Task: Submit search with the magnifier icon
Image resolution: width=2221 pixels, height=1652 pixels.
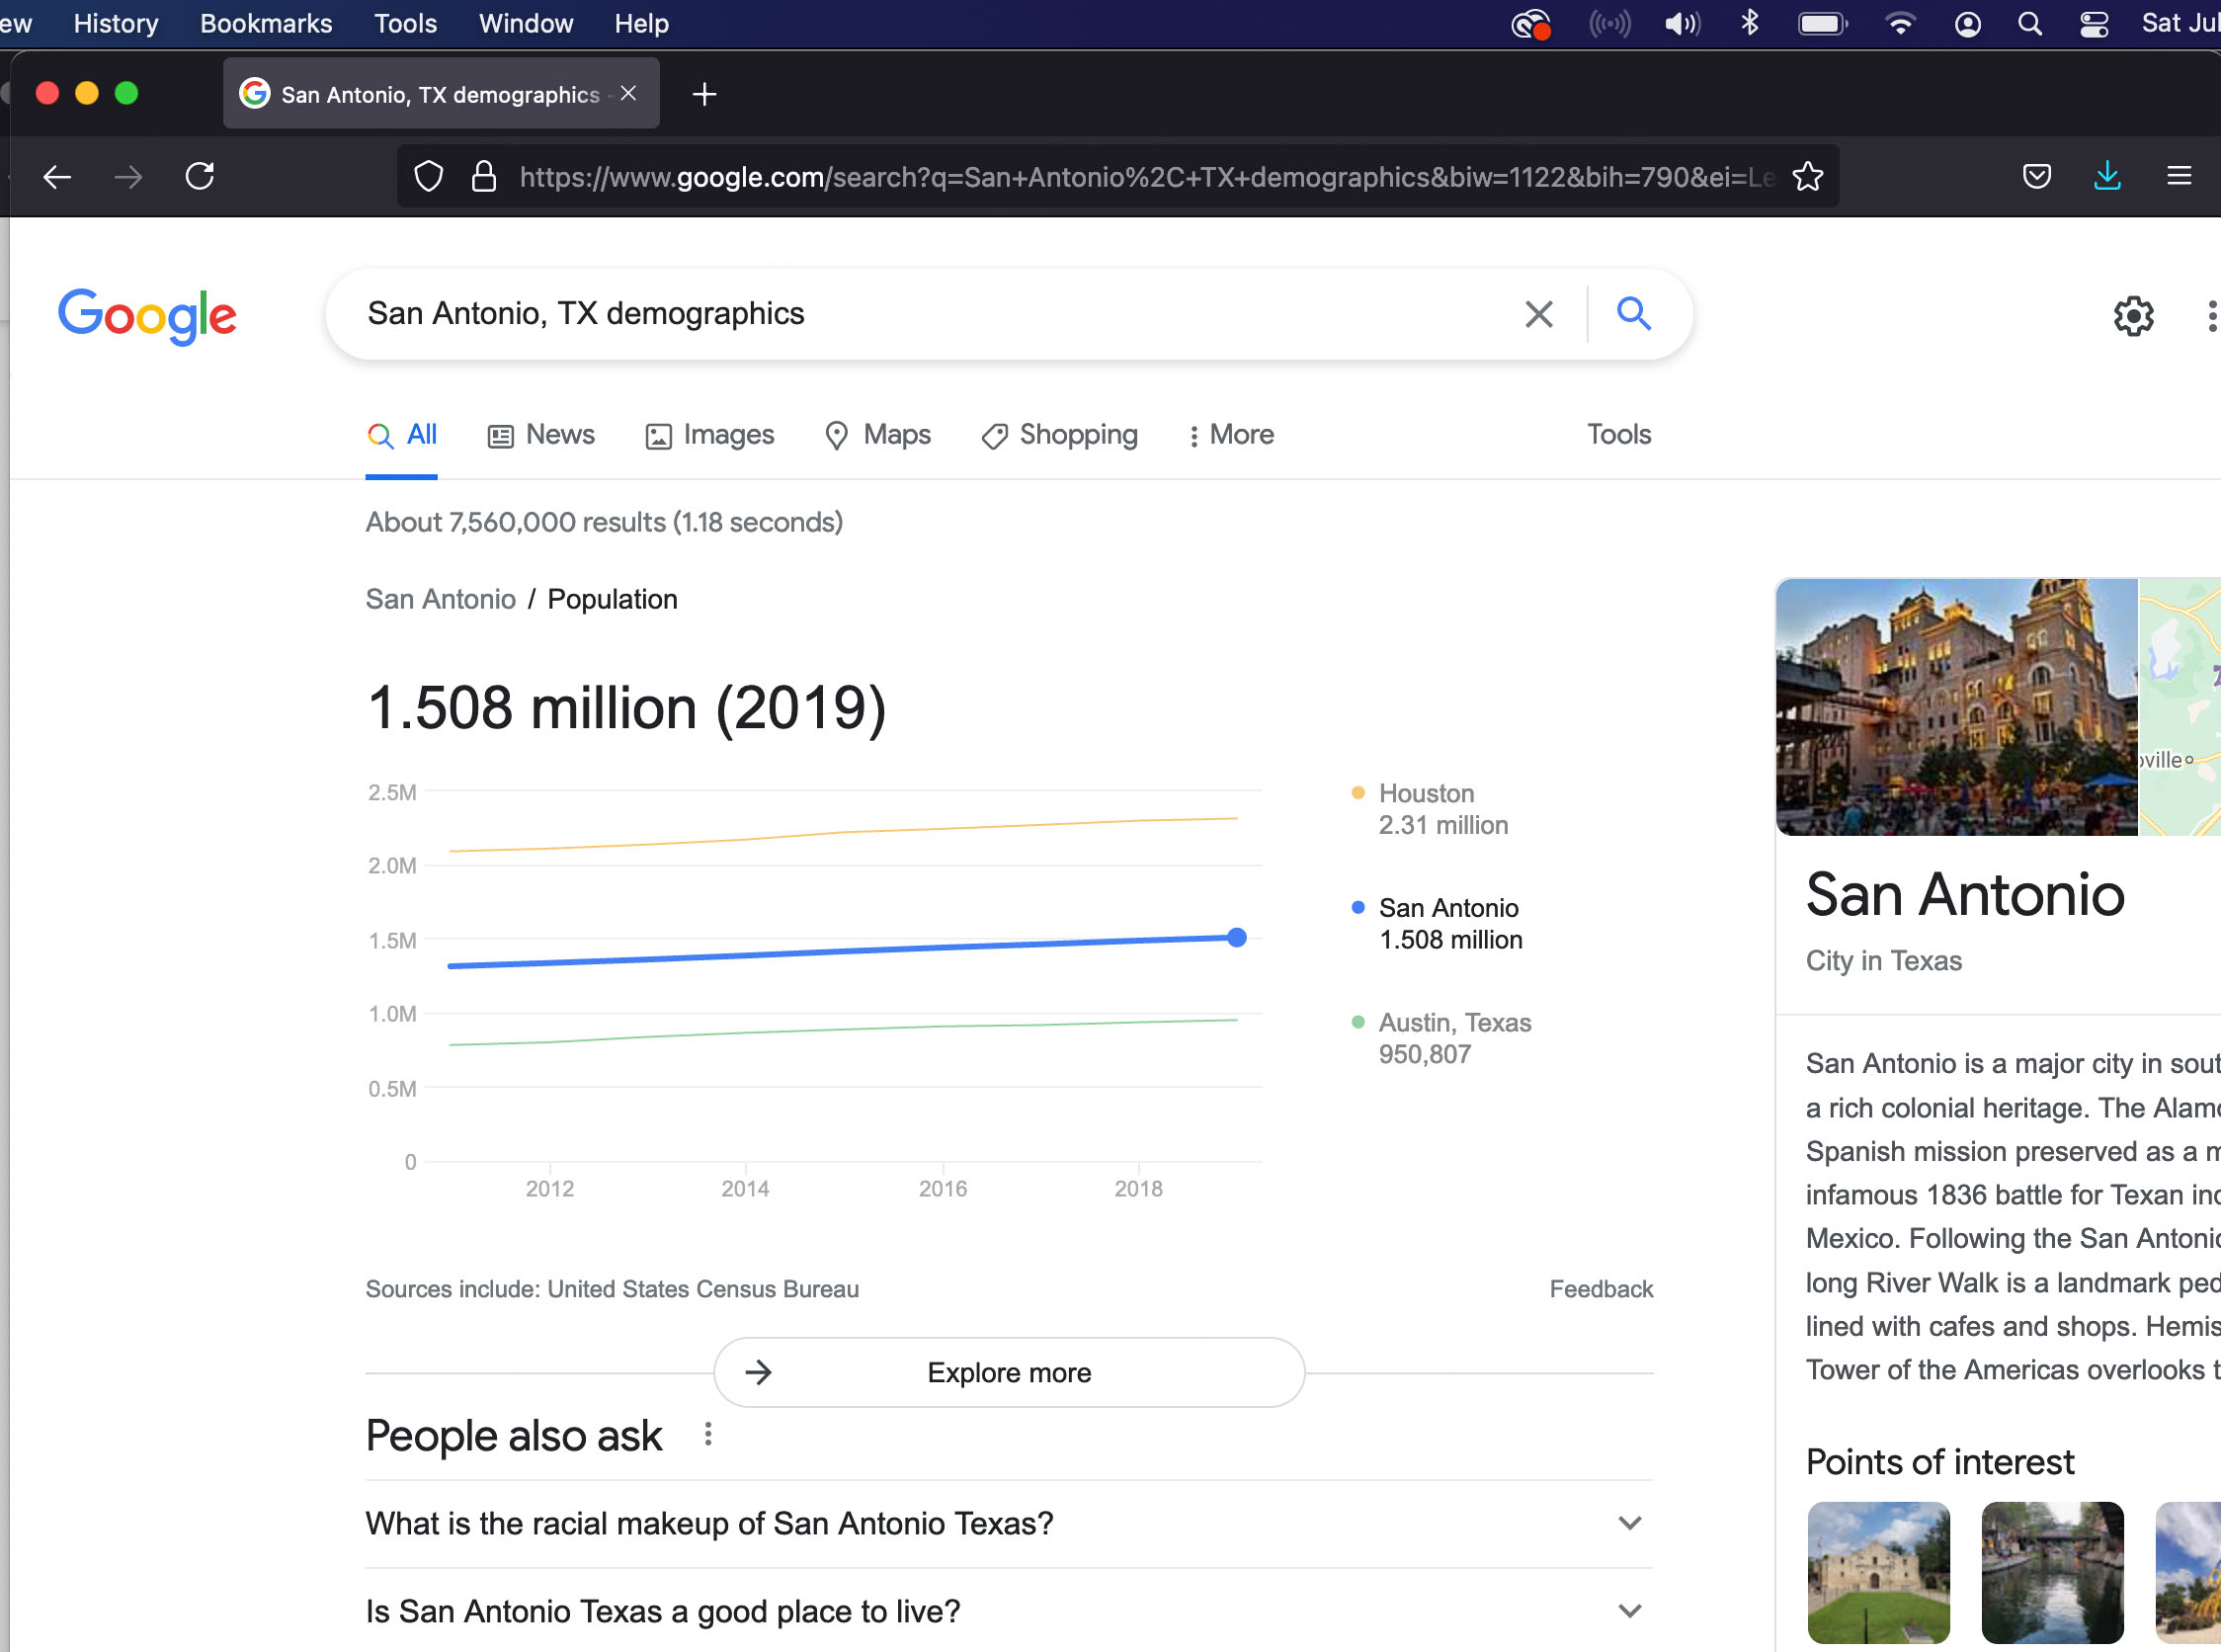Action: pyautogui.click(x=1634, y=314)
